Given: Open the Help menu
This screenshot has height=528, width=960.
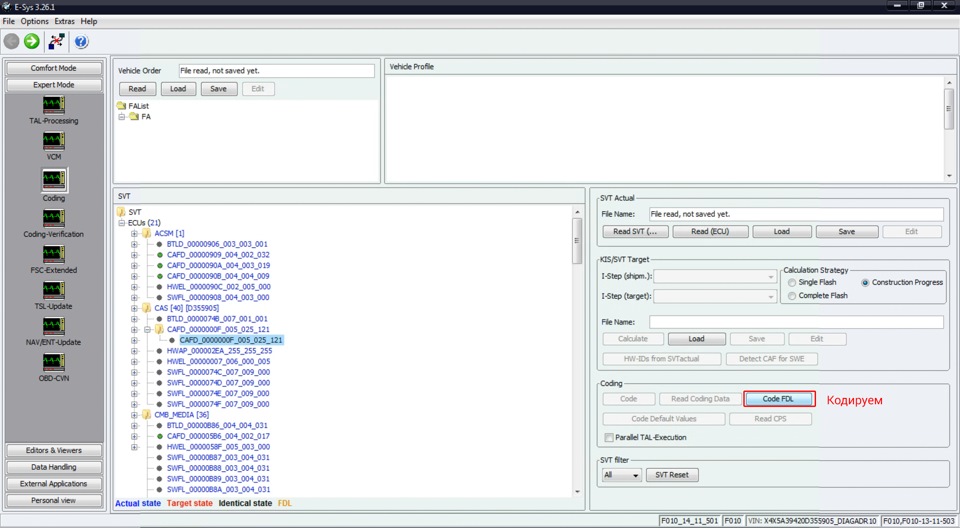Looking at the screenshot, I should (89, 21).
